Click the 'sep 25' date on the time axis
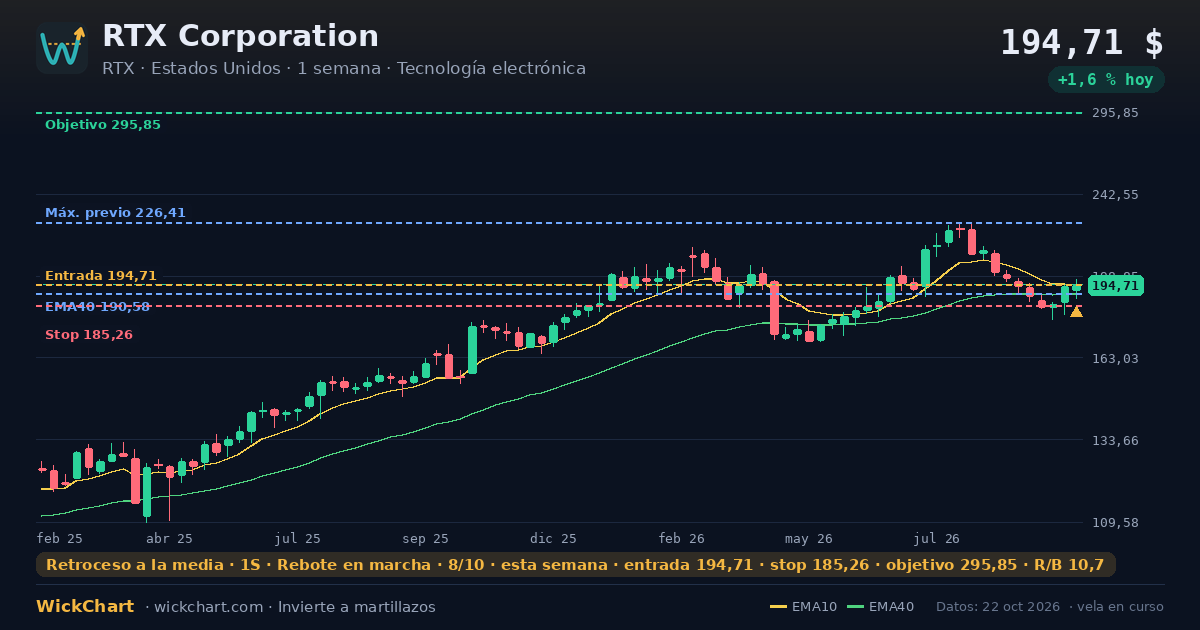This screenshot has height=630, width=1200. [x=426, y=538]
